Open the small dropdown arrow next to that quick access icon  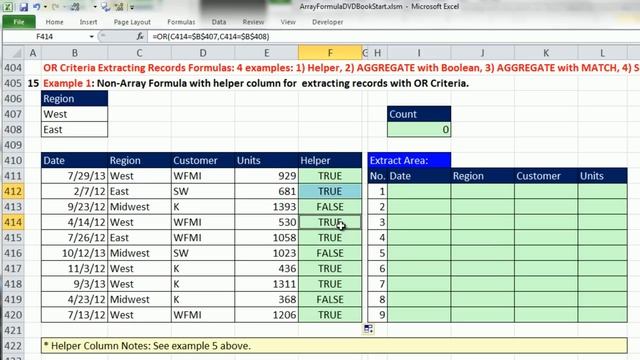pyautogui.click(x=95, y=7)
